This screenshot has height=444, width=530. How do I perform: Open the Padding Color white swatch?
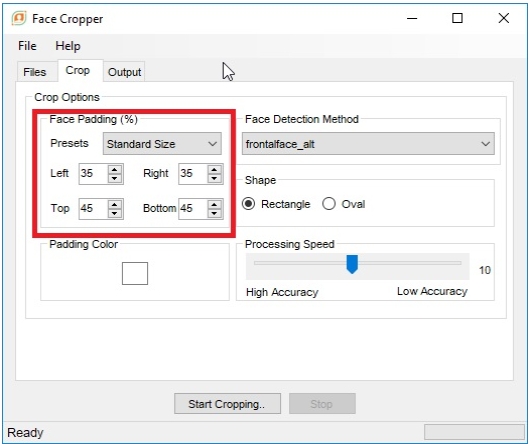[135, 273]
